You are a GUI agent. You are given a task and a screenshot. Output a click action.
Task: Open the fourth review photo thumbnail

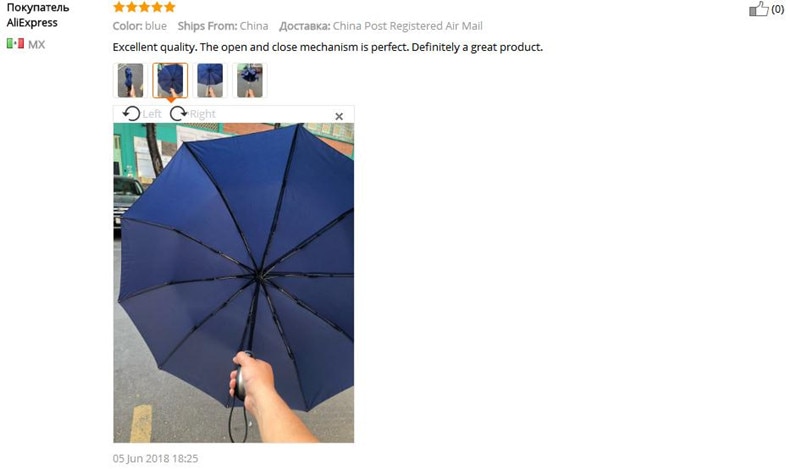point(249,80)
